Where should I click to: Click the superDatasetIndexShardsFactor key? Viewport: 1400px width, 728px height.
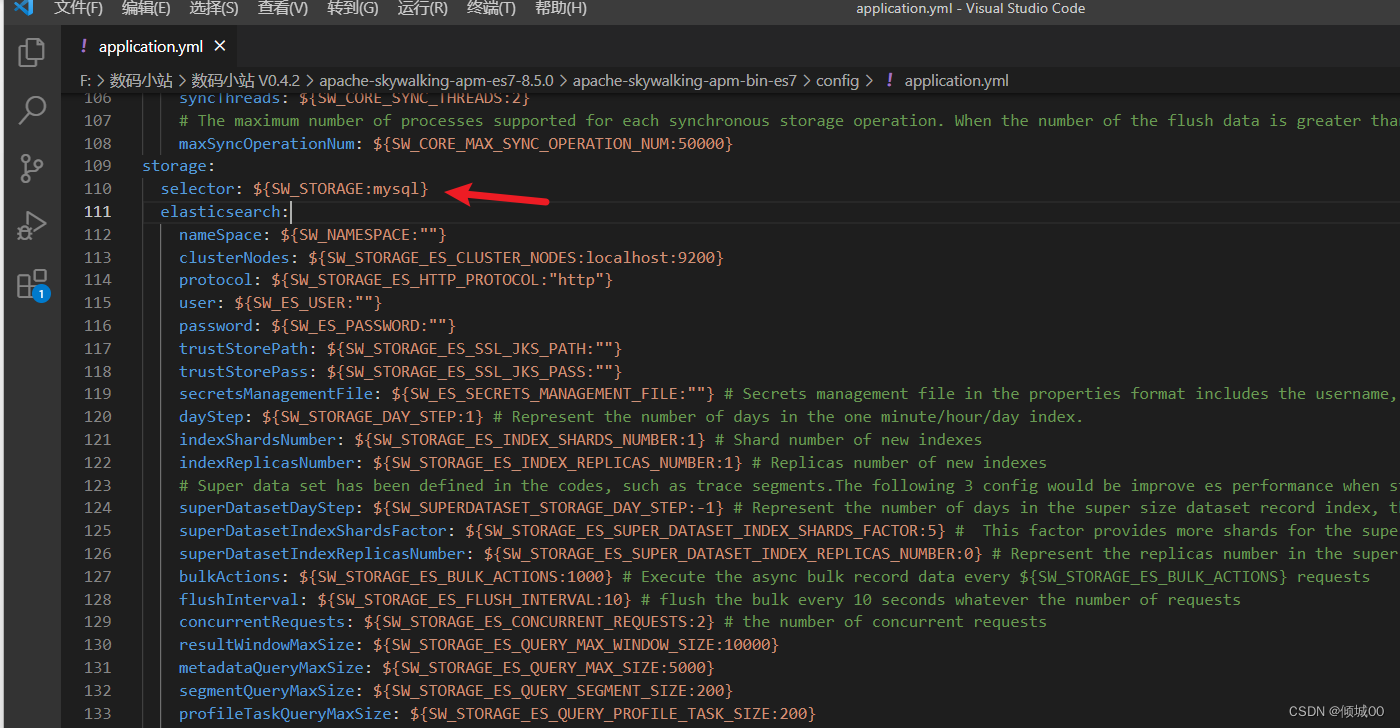point(312,531)
